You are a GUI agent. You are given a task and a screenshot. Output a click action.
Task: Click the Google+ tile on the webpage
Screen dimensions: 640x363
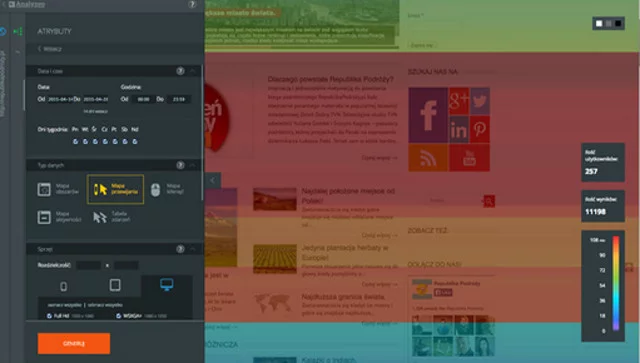[459, 101]
